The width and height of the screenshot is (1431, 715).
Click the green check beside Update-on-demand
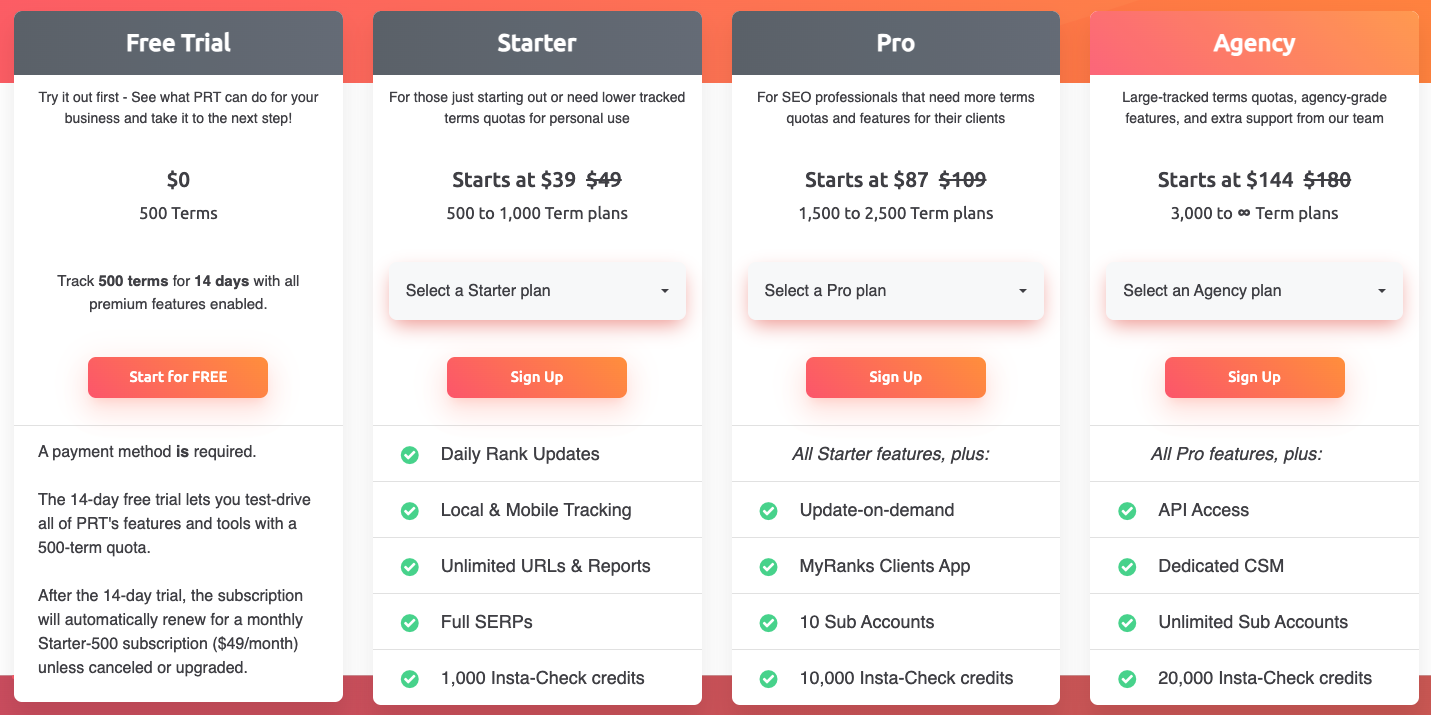pyautogui.click(x=769, y=511)
